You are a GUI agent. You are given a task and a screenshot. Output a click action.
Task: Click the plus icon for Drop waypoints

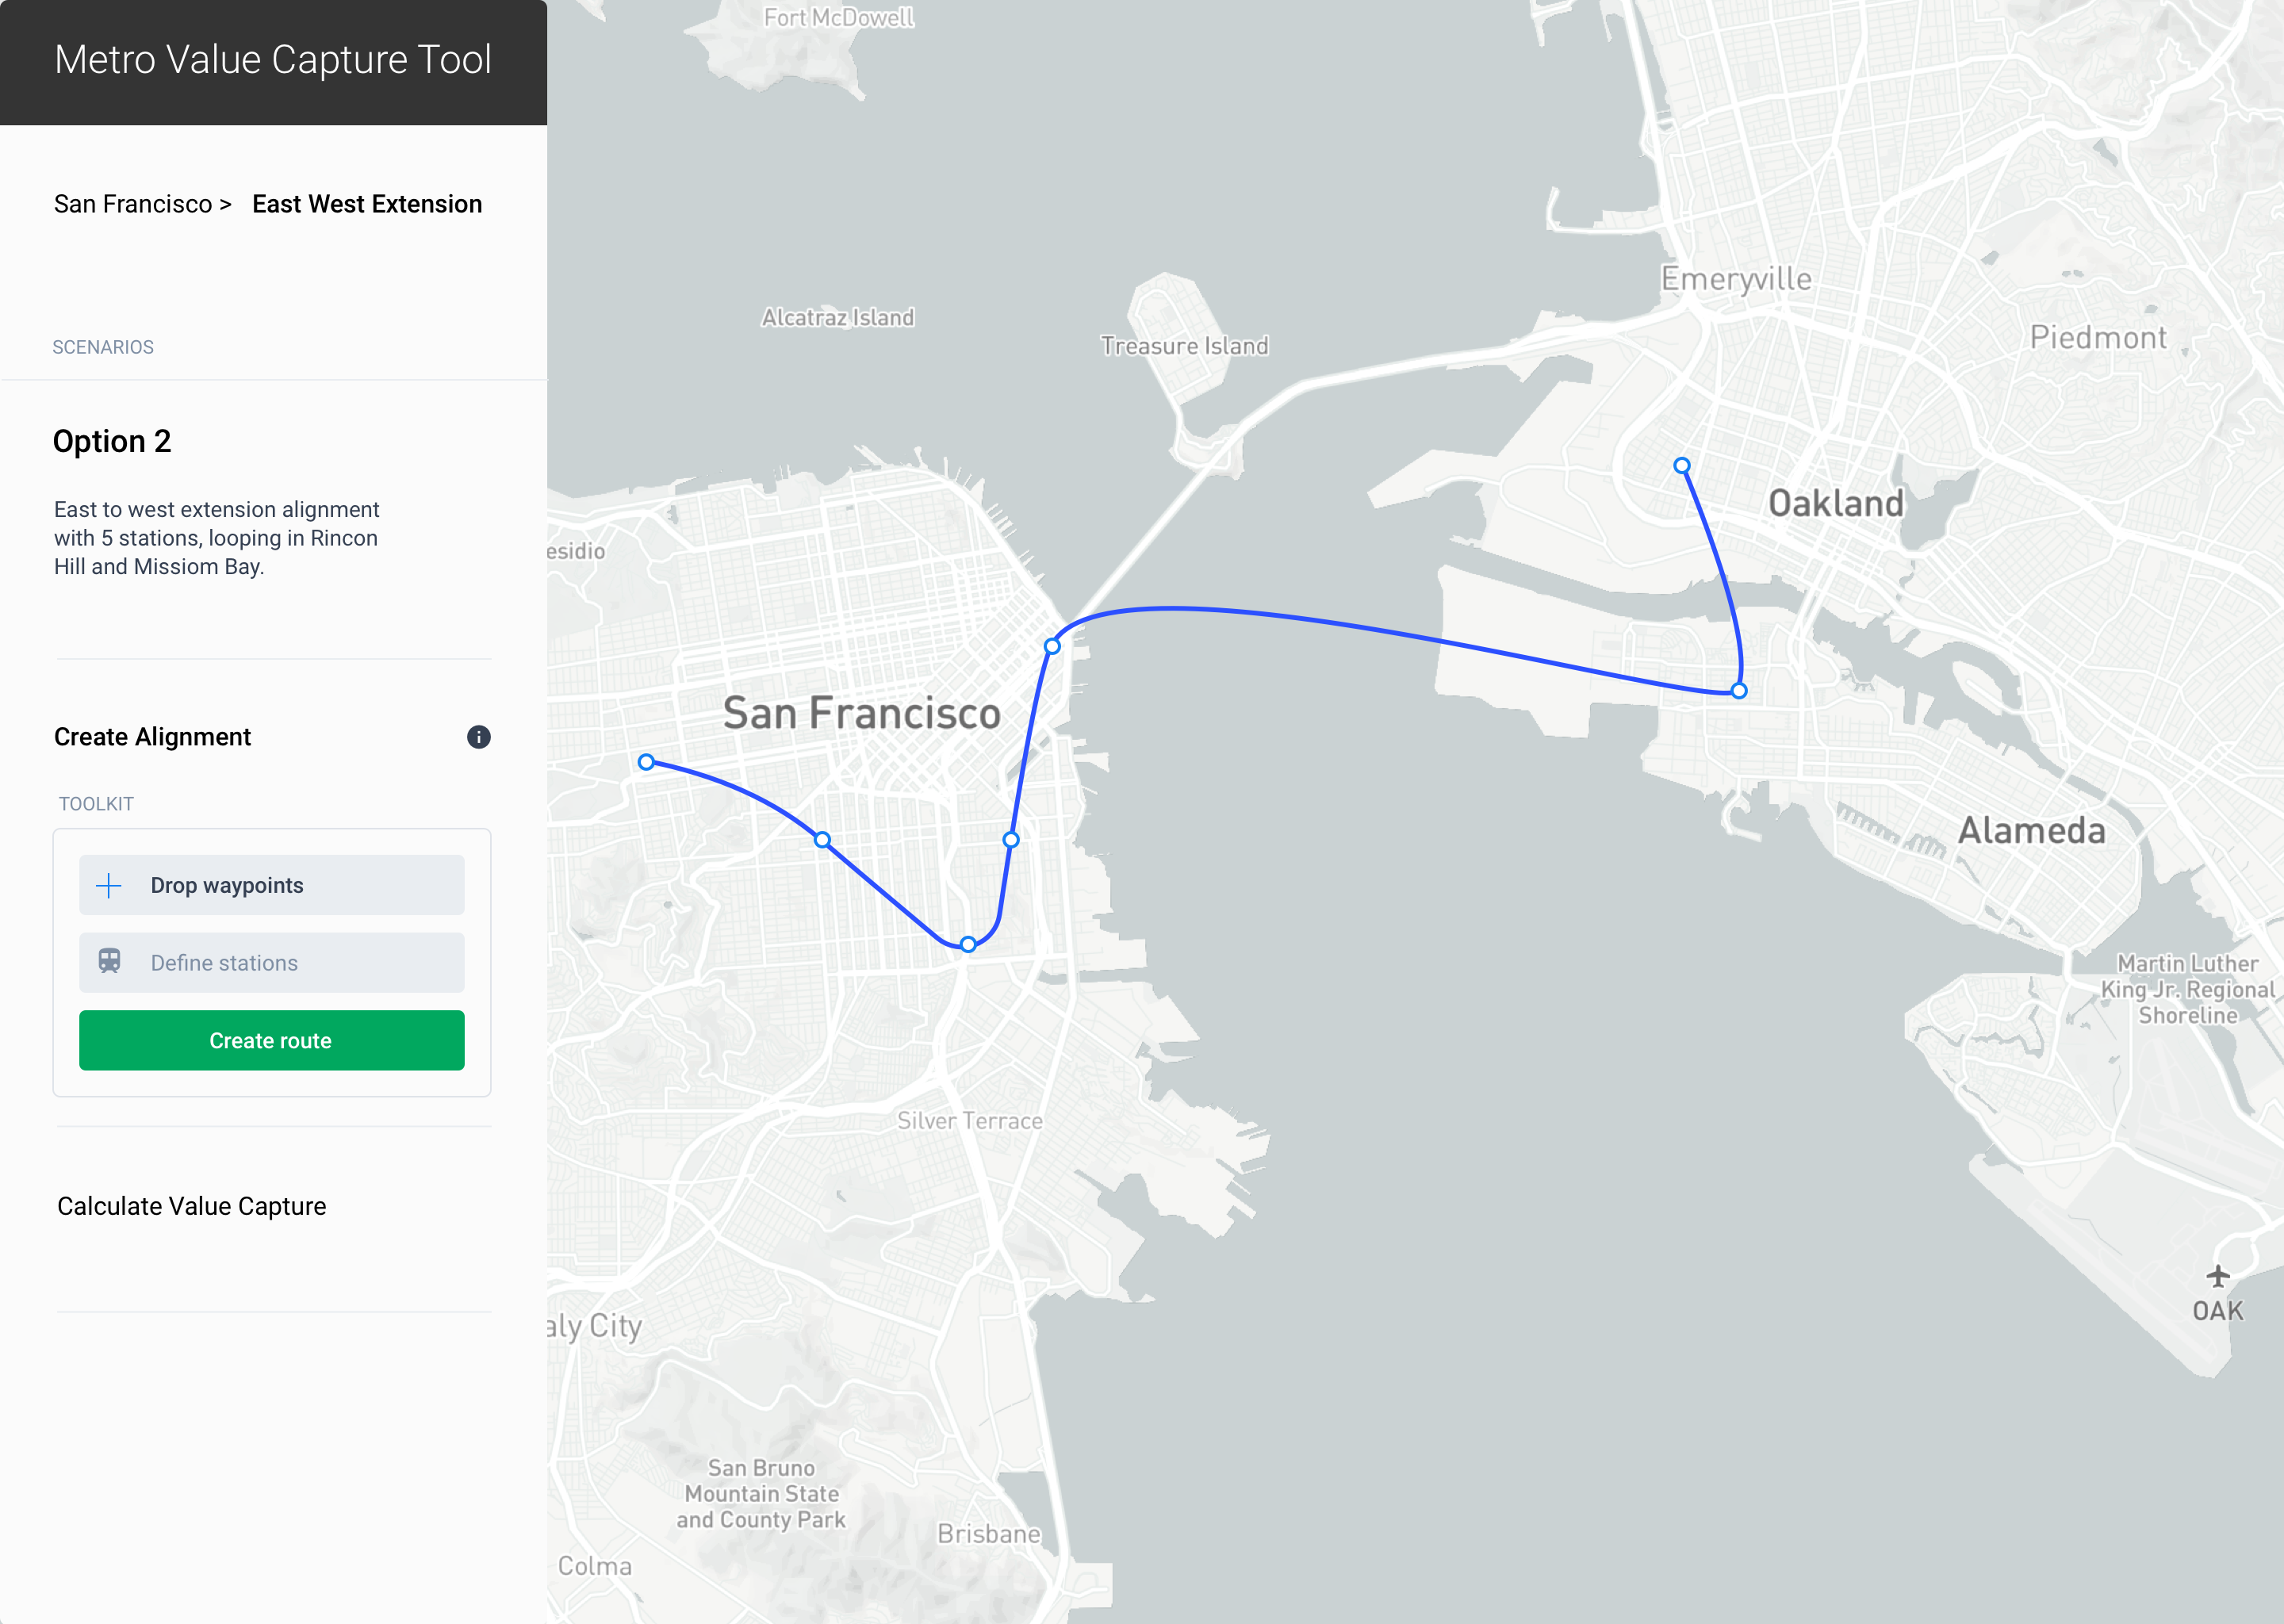(109, 885)
